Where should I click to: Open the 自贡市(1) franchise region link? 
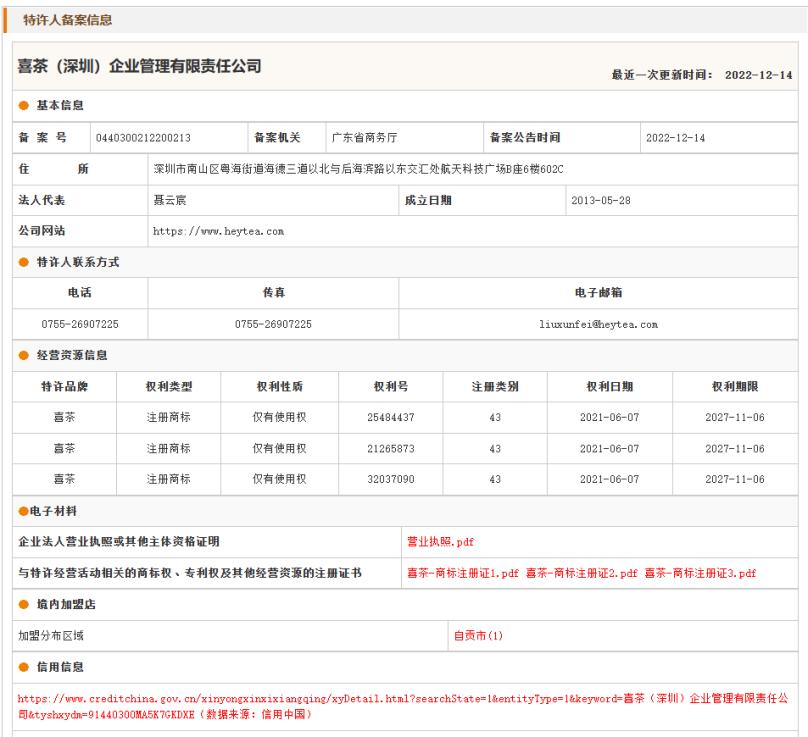[x=478, y=635]
